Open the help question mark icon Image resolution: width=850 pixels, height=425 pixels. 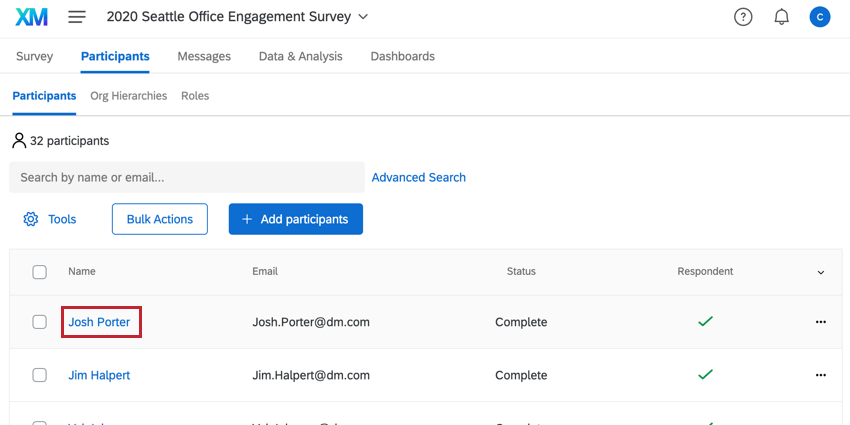(x=743, y=17)
